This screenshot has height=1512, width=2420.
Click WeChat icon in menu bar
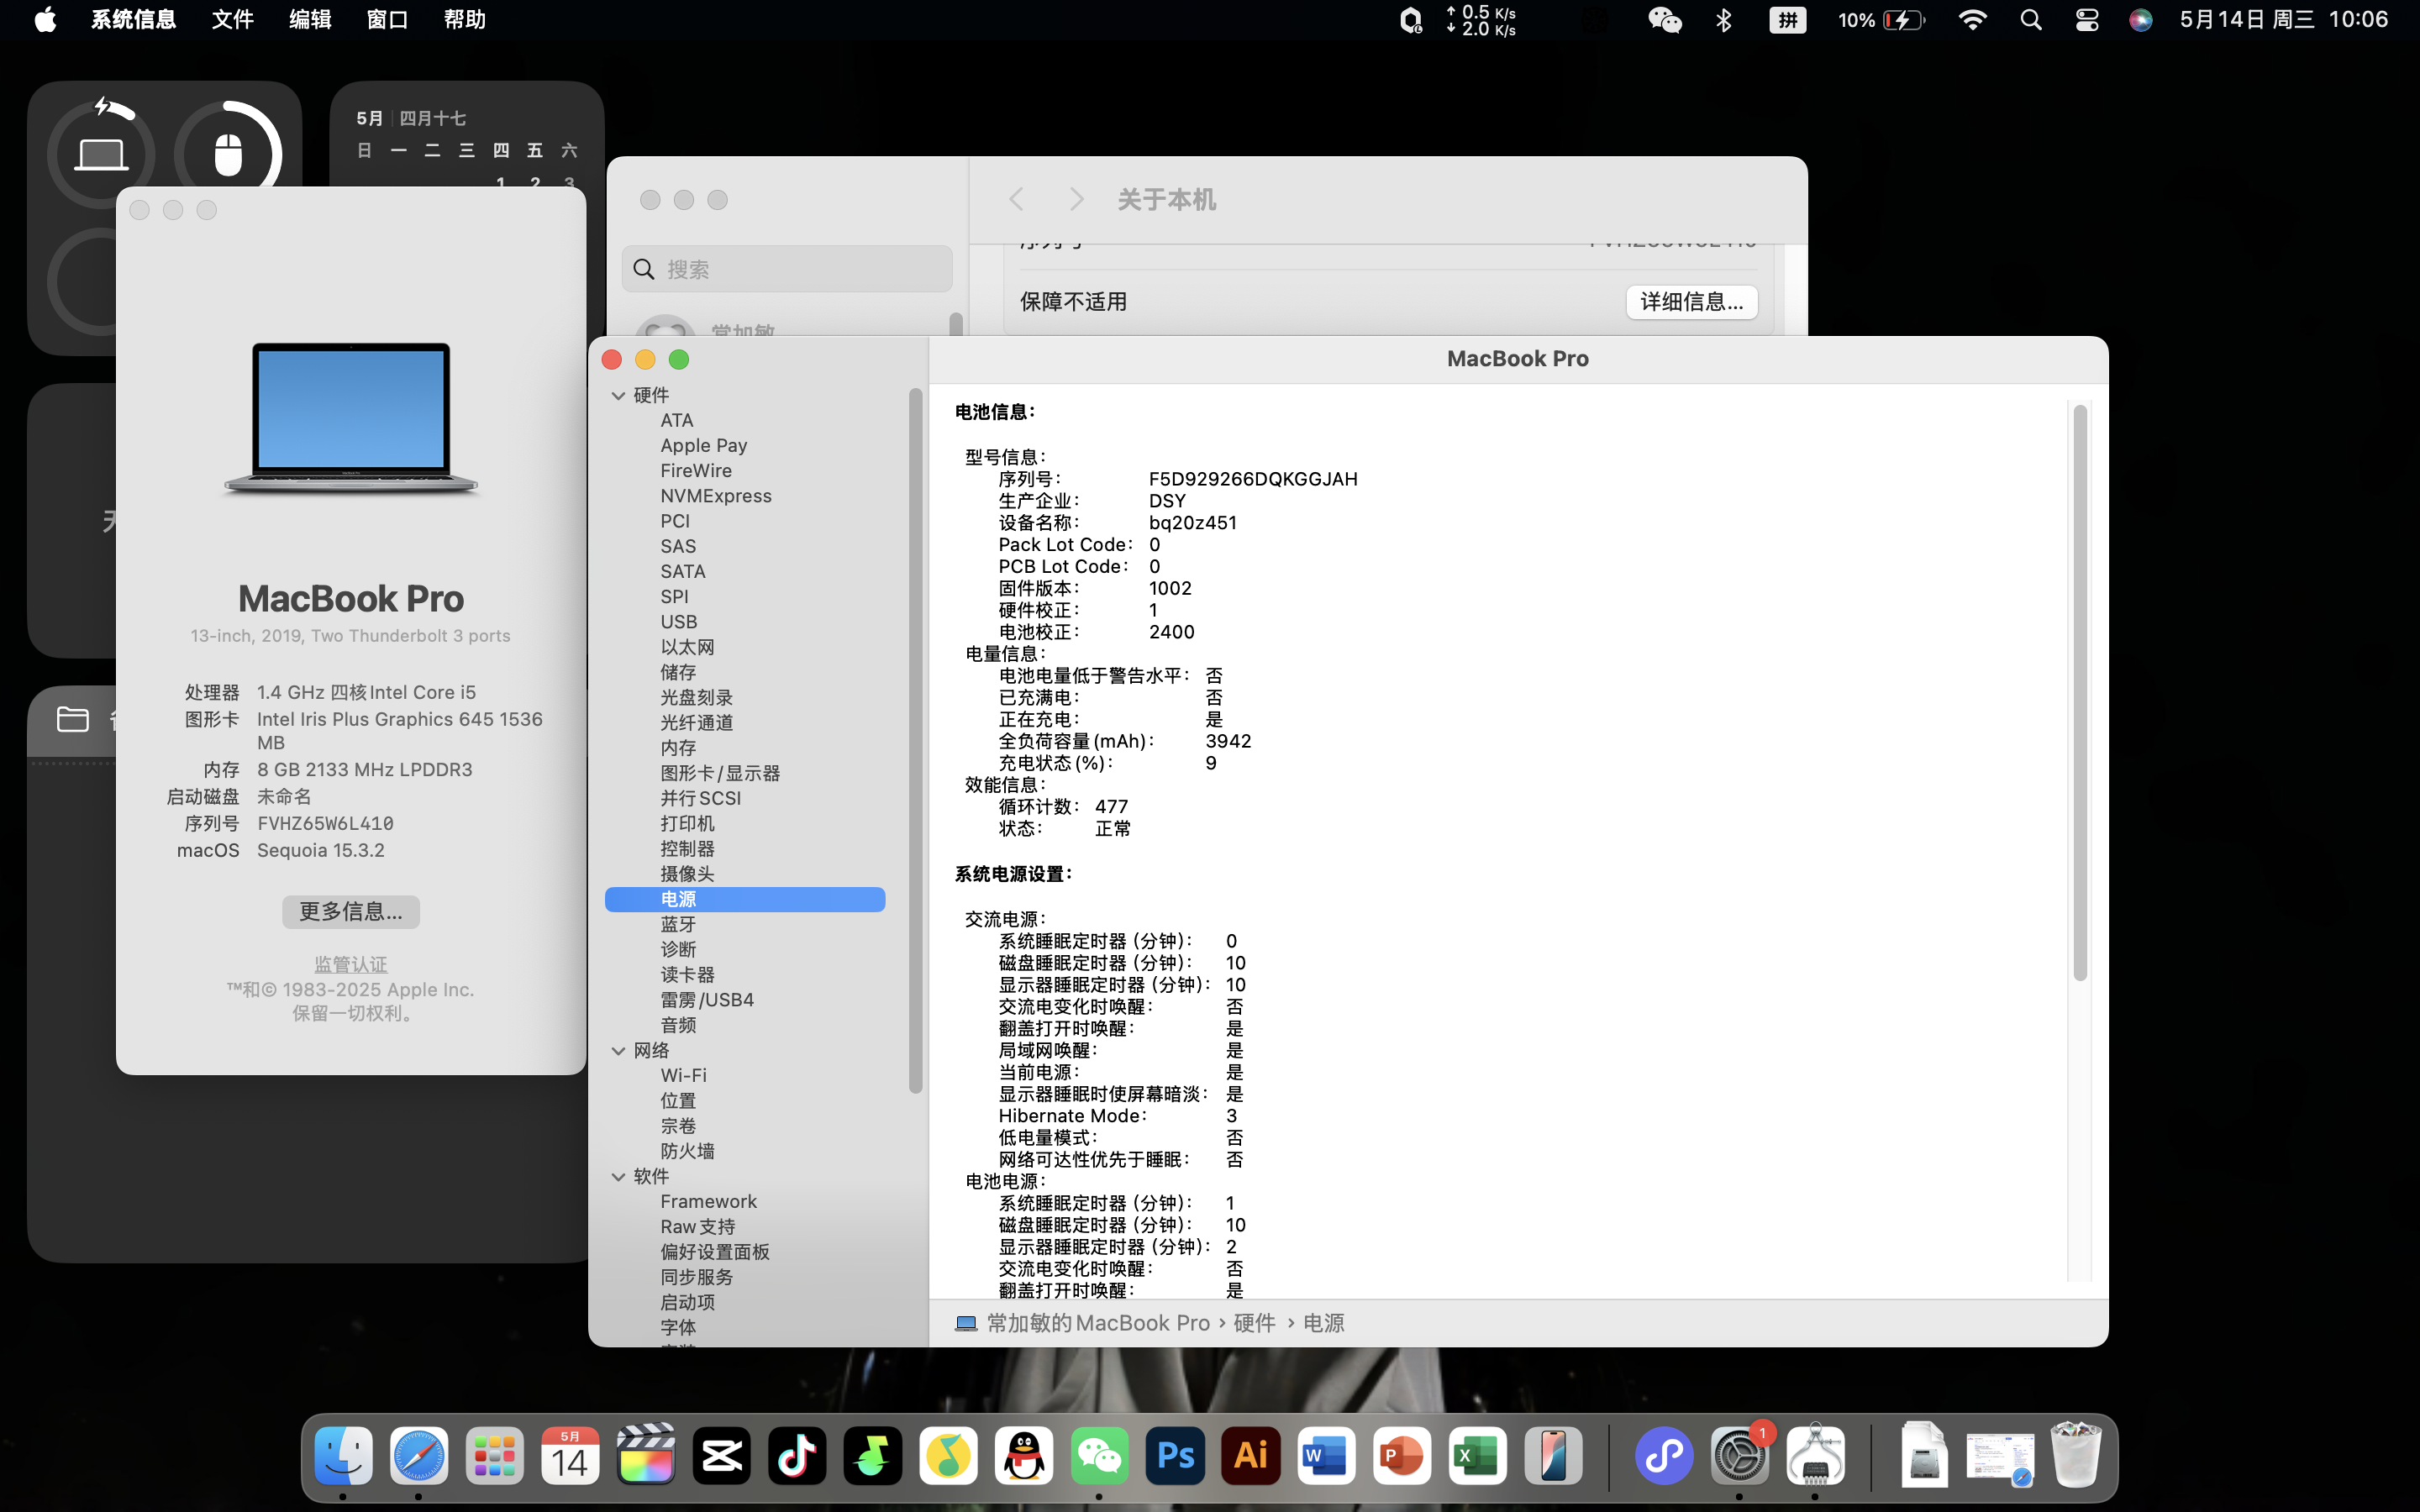point(1665,20)
